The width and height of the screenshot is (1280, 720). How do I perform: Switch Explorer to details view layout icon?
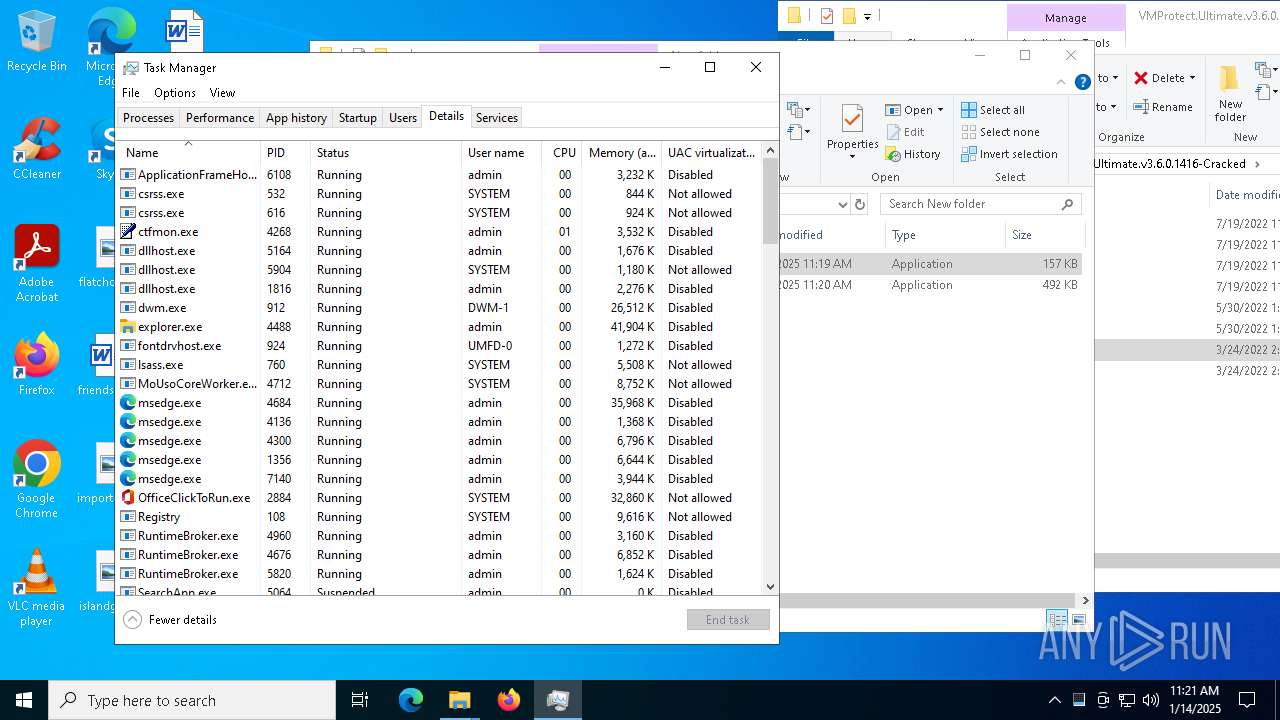click(x=1057, y=620)
